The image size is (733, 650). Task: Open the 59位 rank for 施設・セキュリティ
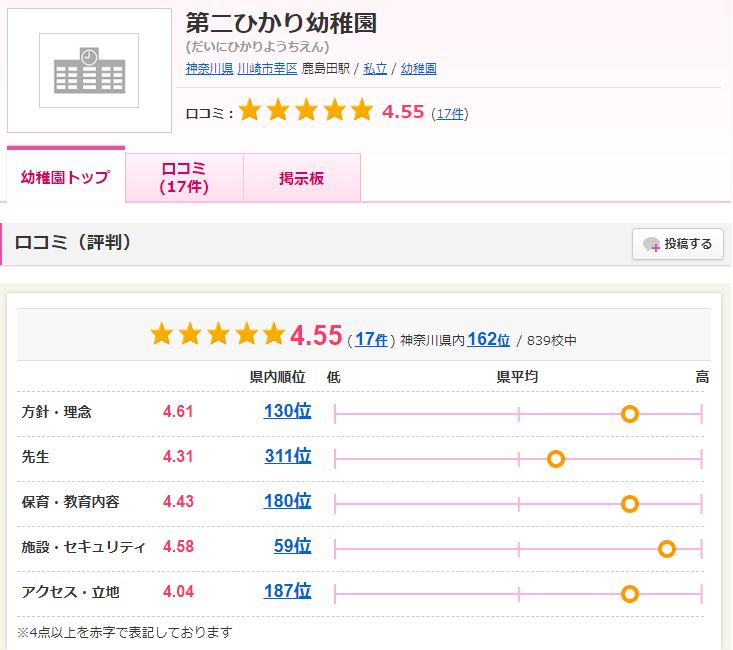293,545
